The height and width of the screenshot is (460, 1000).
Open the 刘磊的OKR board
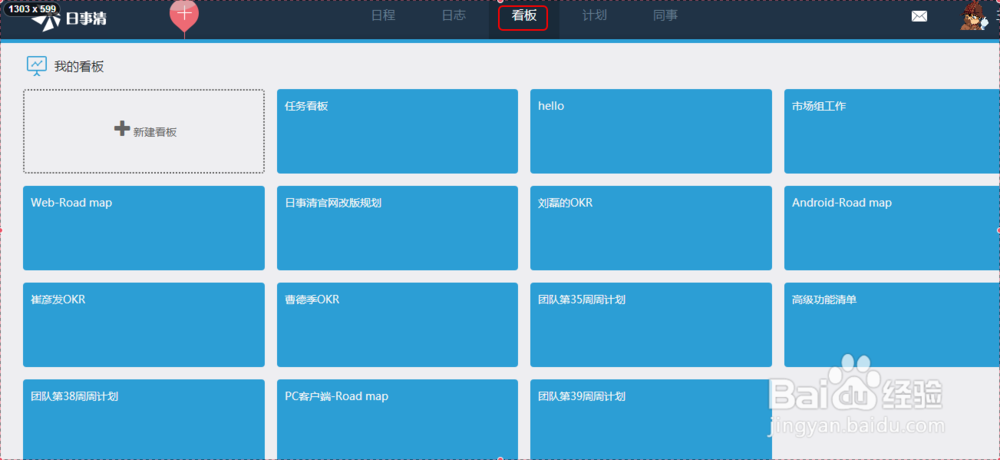click(651, 228)
